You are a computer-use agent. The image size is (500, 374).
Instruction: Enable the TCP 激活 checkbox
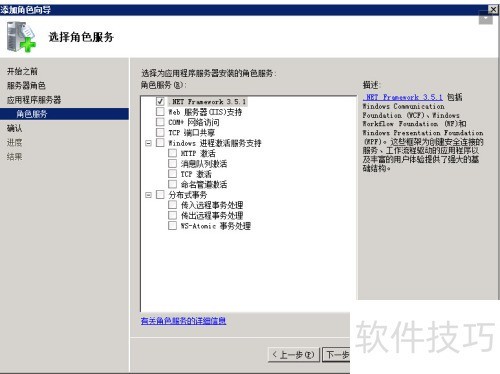pyautogui.click(x=172, y=174)
